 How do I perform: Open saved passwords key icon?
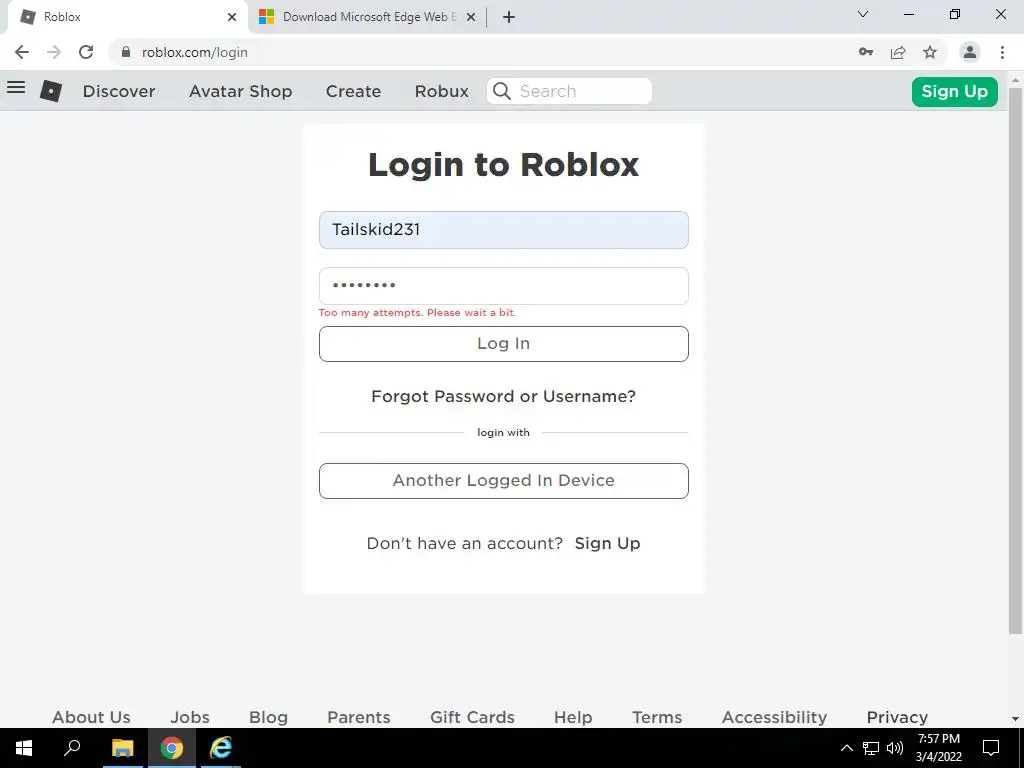click(x=866, y=52)
